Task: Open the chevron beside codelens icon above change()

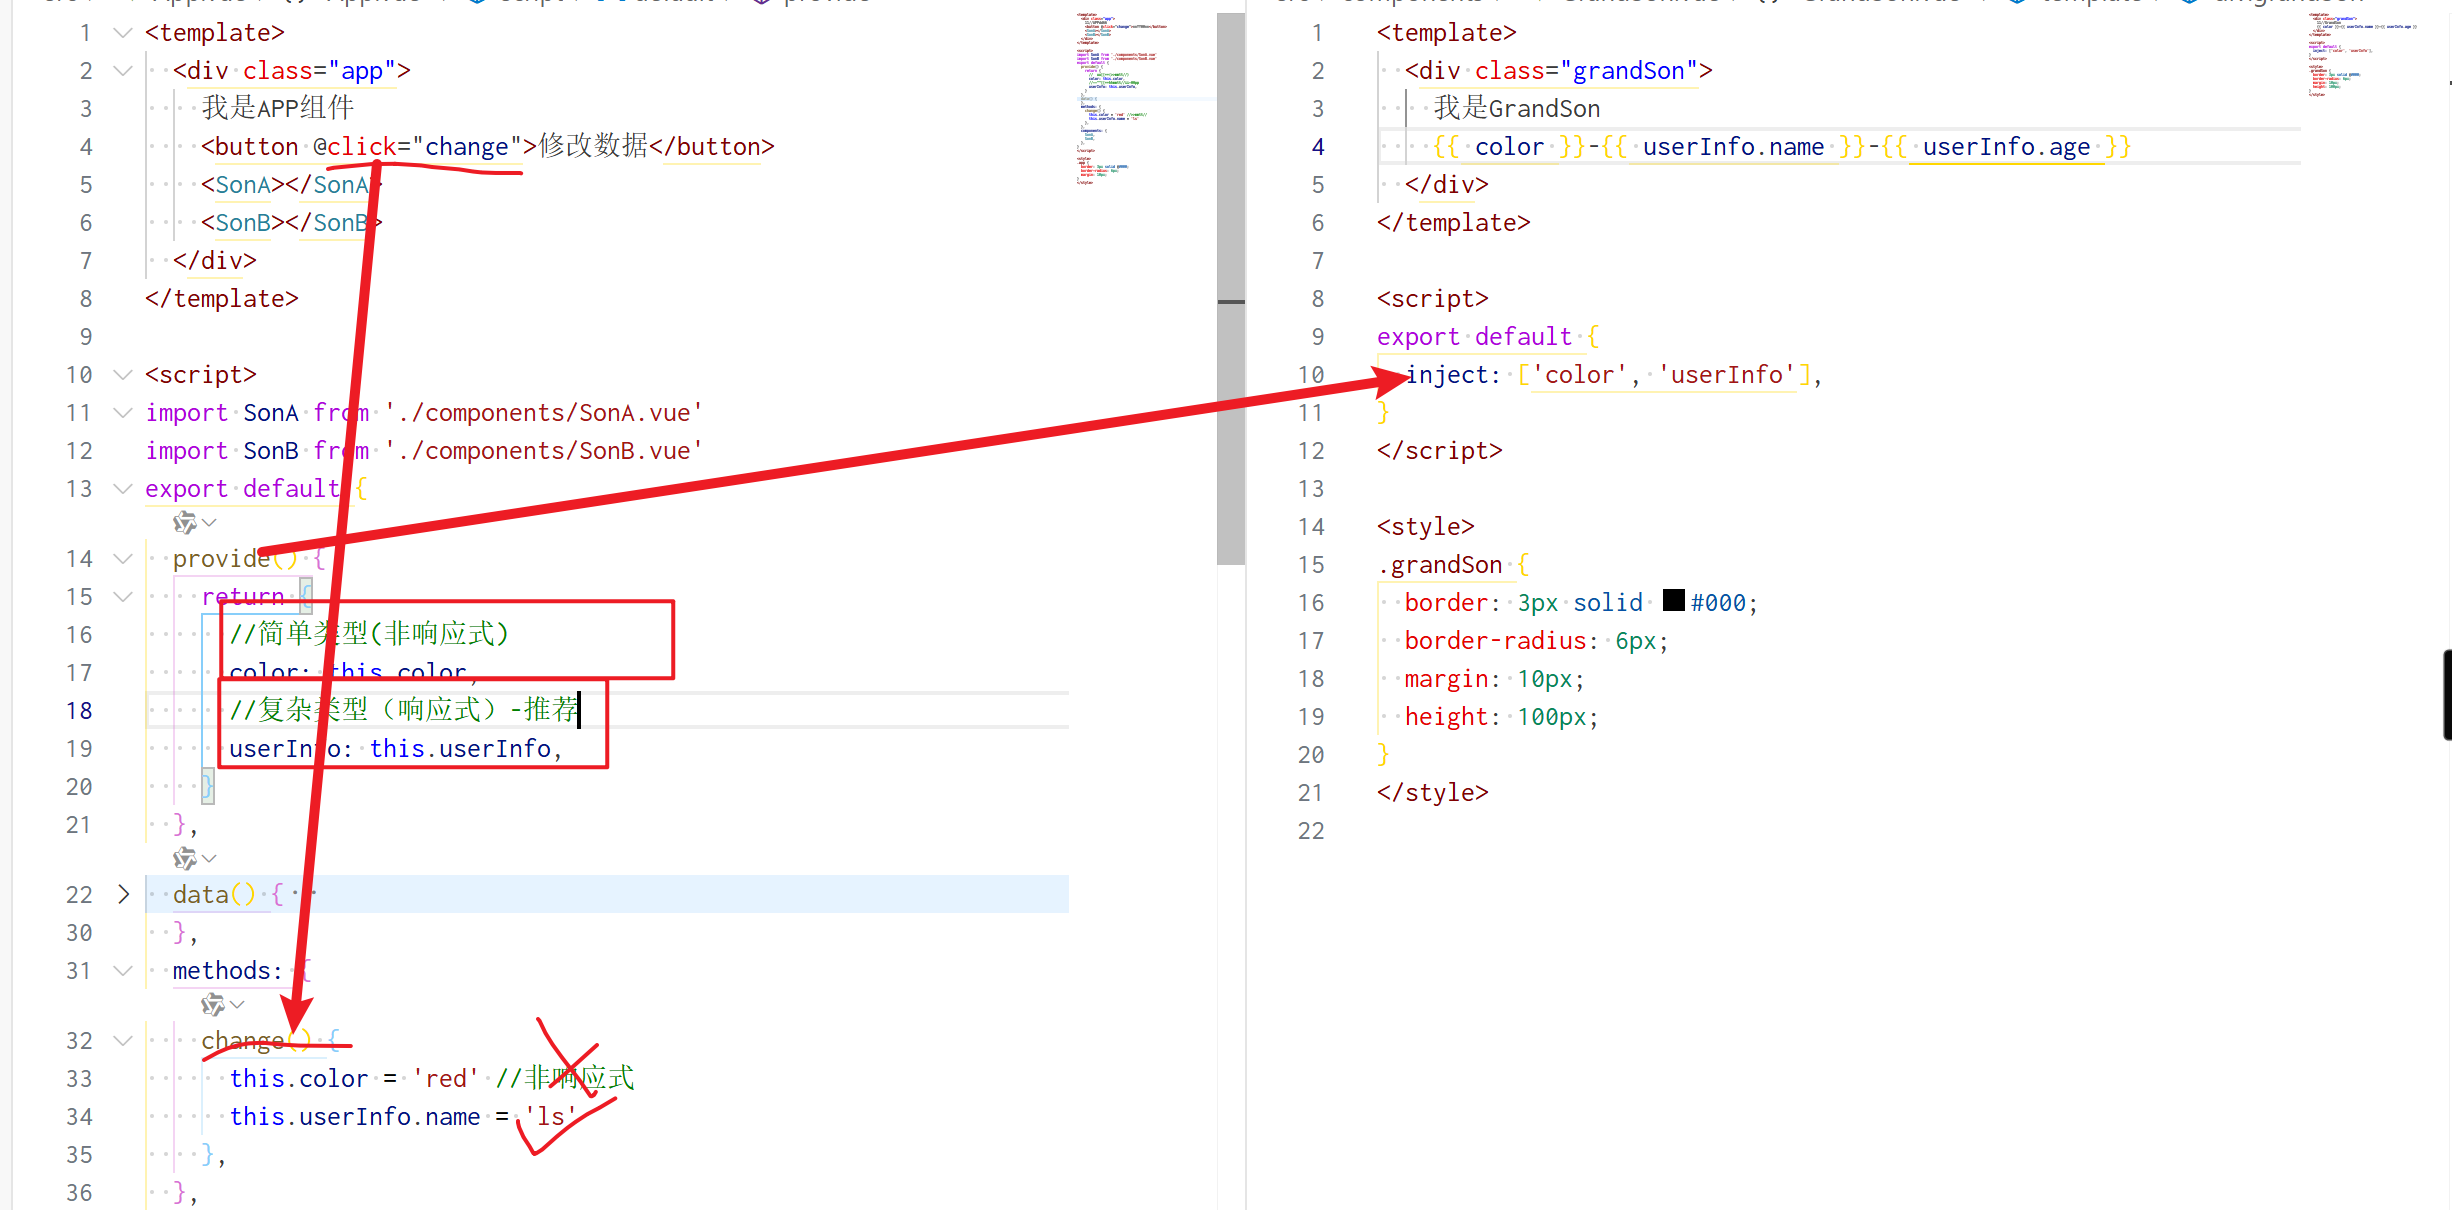Action: [237, 1004]
